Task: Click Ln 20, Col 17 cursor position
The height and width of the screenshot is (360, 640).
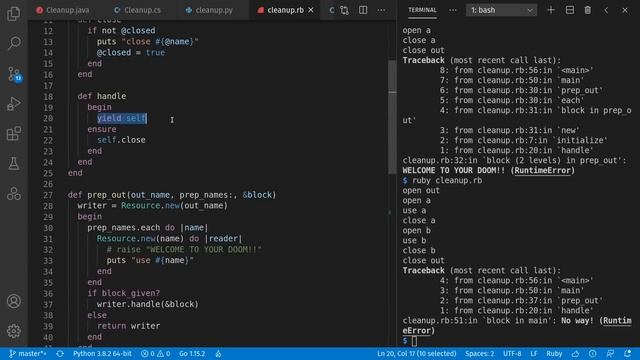Action: pos(416,353)
